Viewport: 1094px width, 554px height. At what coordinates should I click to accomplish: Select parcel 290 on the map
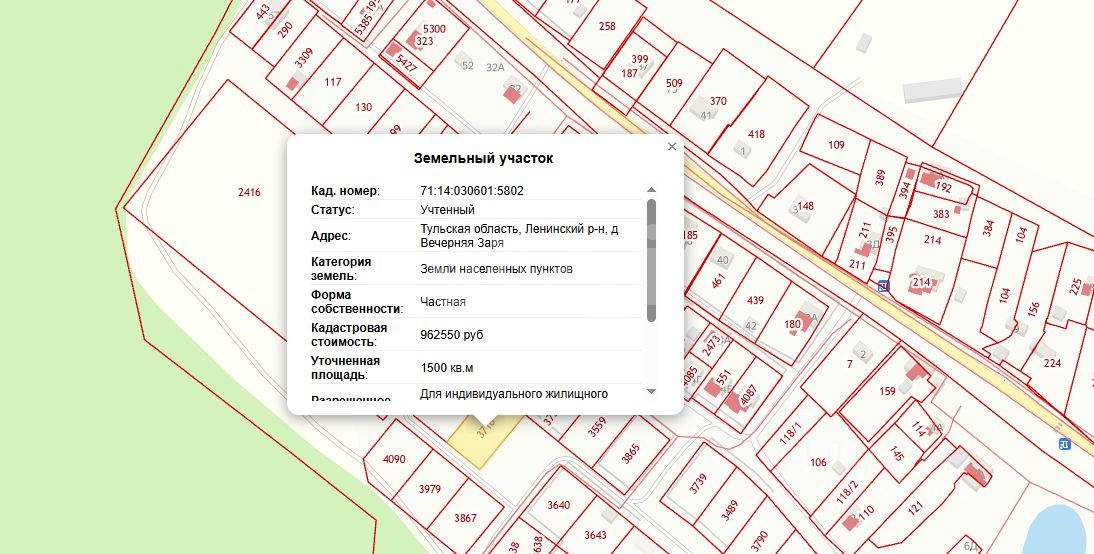pos(285,29)
